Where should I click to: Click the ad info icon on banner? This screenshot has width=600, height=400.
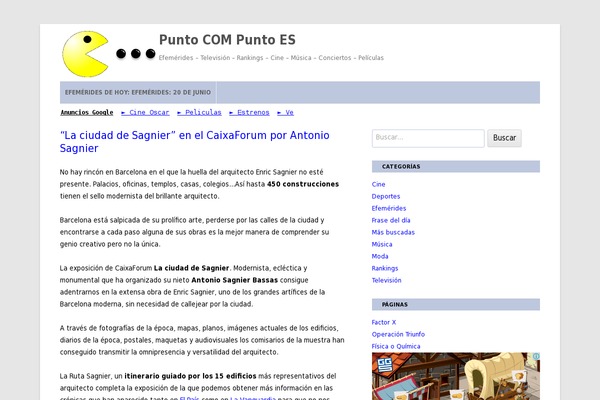click(536, 356)
